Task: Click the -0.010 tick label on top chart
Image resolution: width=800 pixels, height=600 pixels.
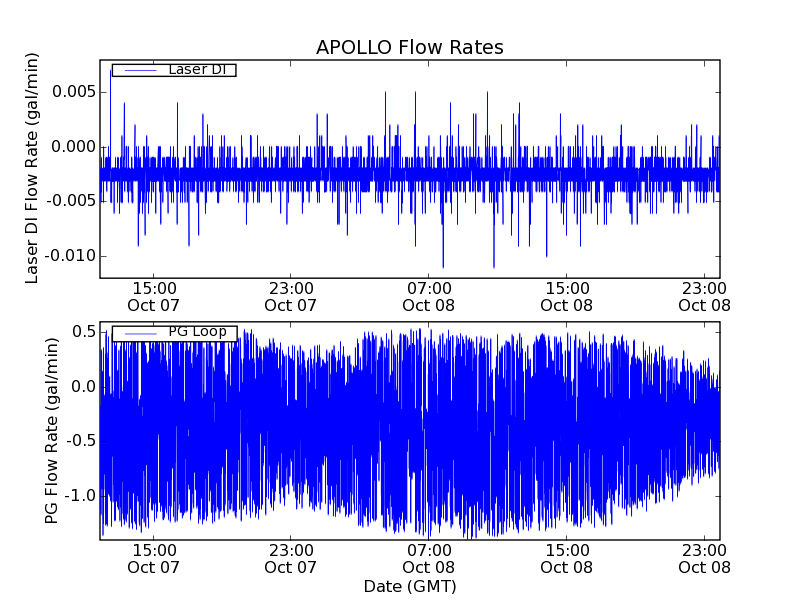Action: tap(71, 256)
